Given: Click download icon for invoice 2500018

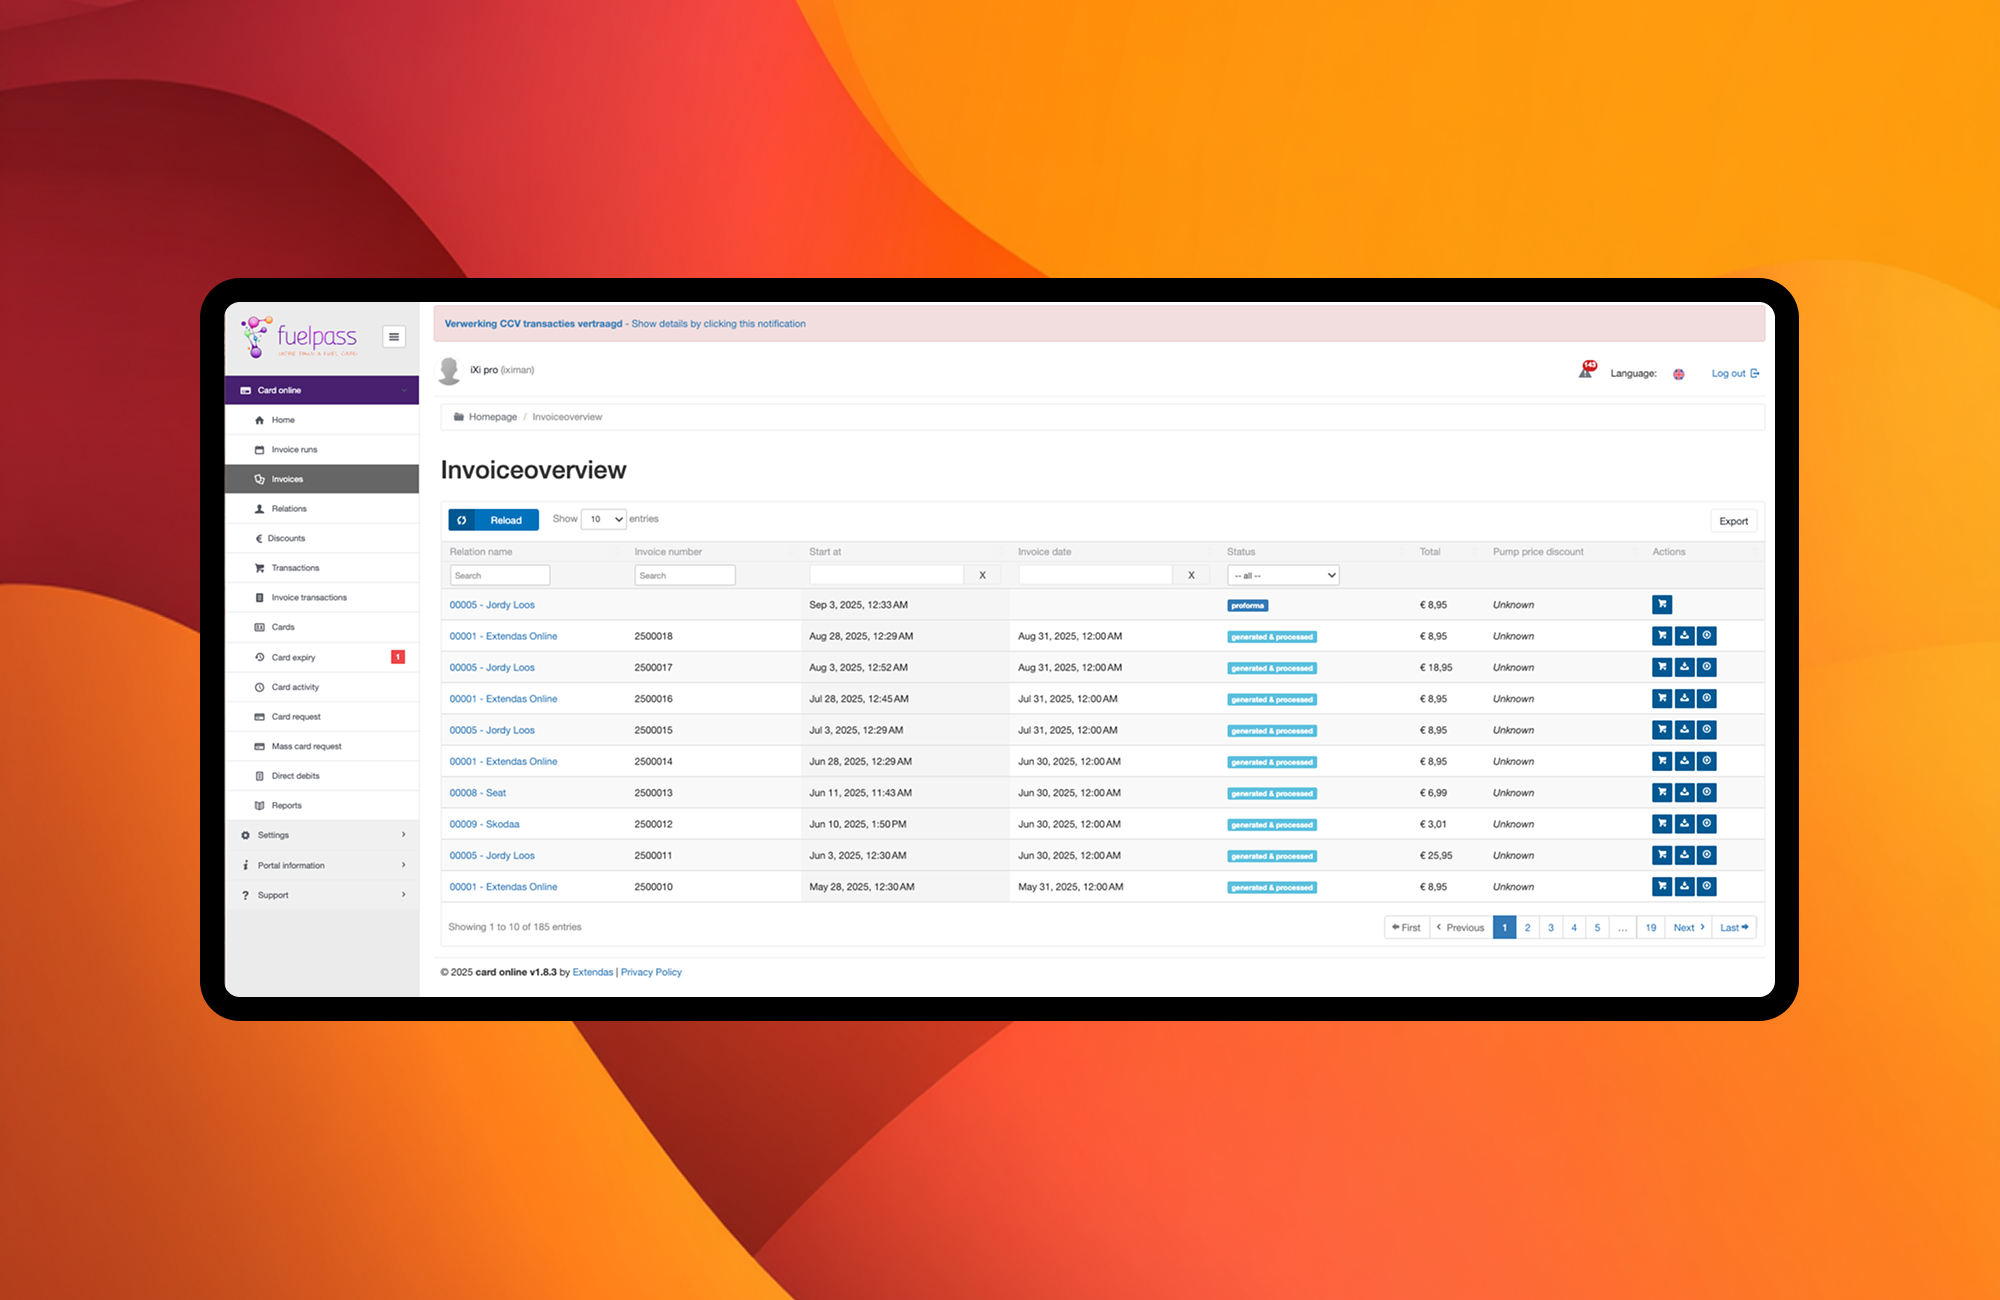Looking at the screenshot, I should click(1684, 636).
